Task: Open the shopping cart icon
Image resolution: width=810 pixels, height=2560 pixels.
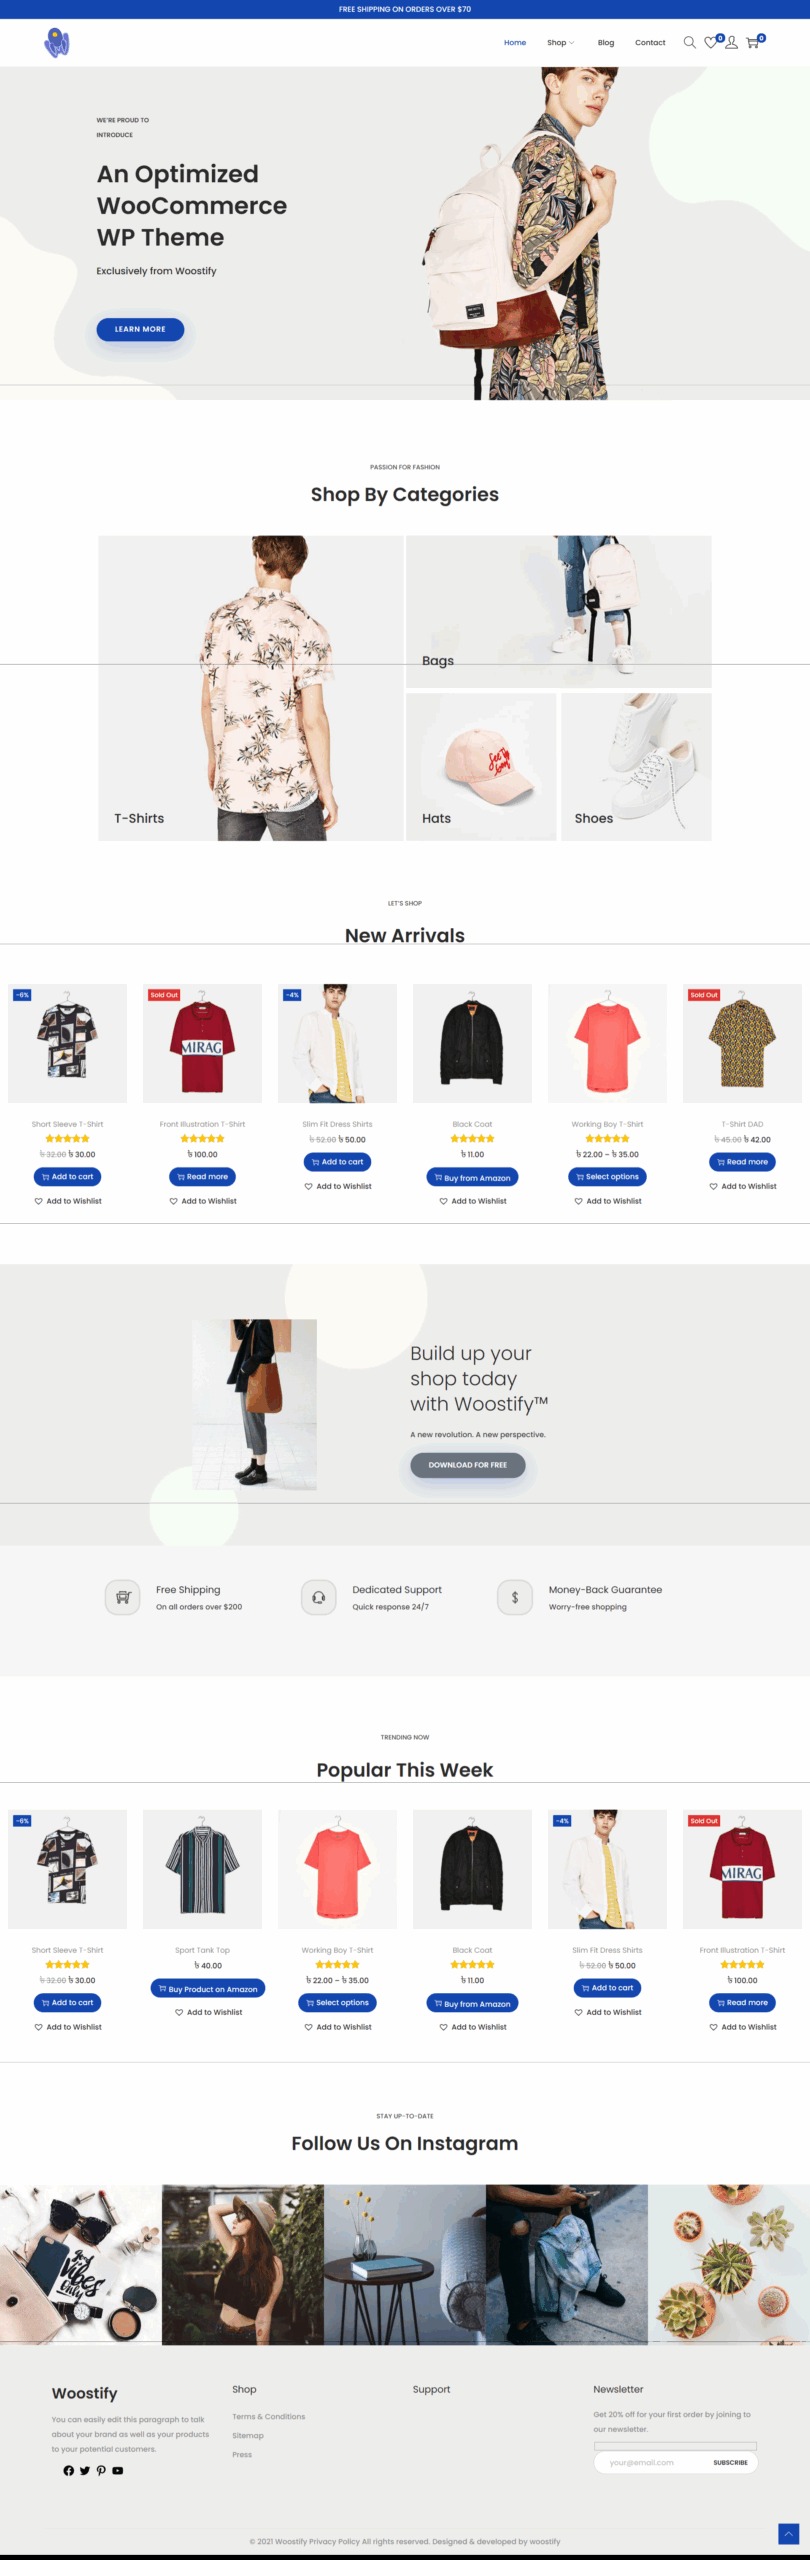Action: (754, 42)
